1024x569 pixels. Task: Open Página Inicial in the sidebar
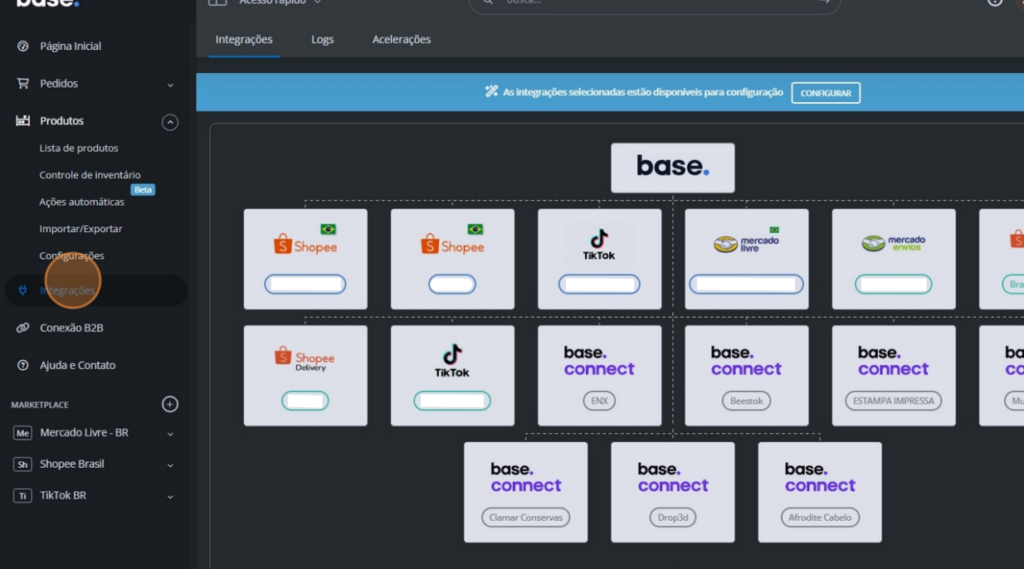click(x=70, y=46)
